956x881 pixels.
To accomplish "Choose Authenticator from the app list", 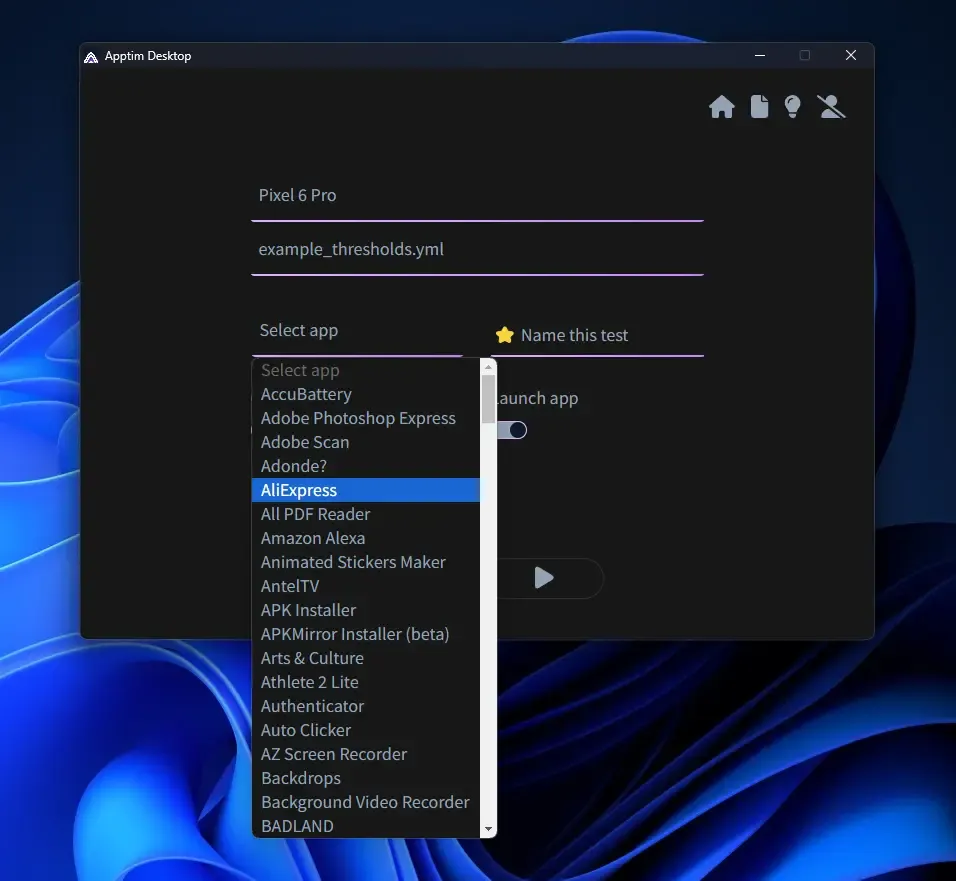I will coord(366,706).
